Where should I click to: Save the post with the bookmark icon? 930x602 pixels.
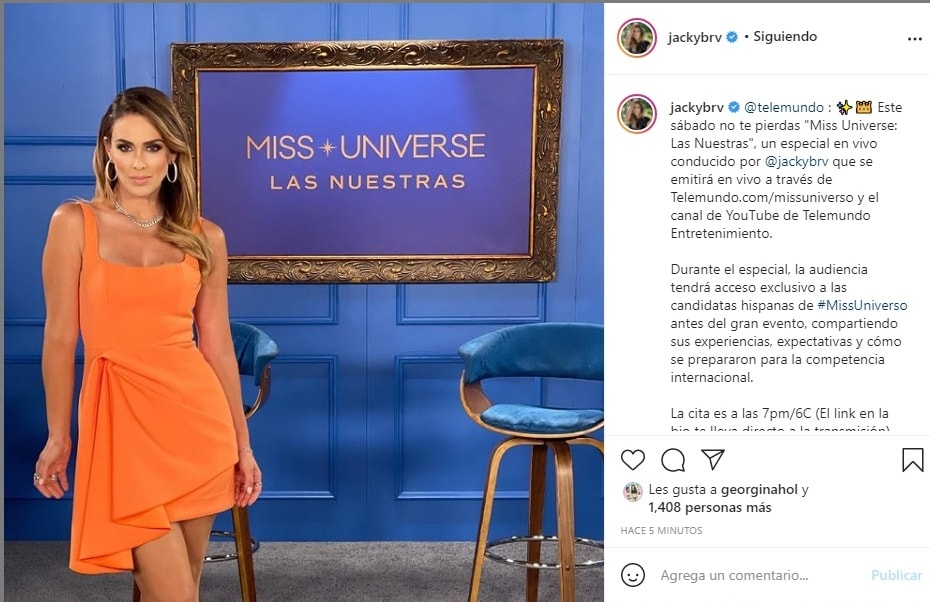(912, 460)
